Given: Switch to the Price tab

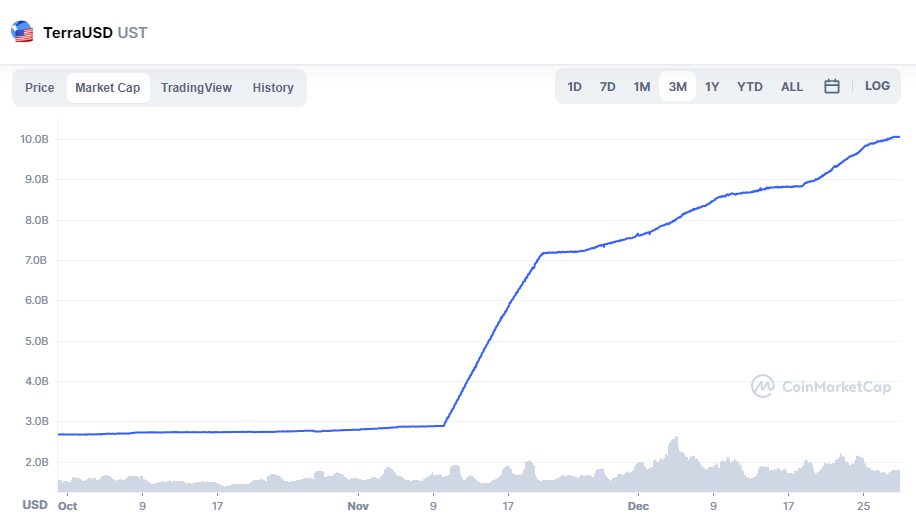Looking at the screenshot, I should [x=40, y=88].
